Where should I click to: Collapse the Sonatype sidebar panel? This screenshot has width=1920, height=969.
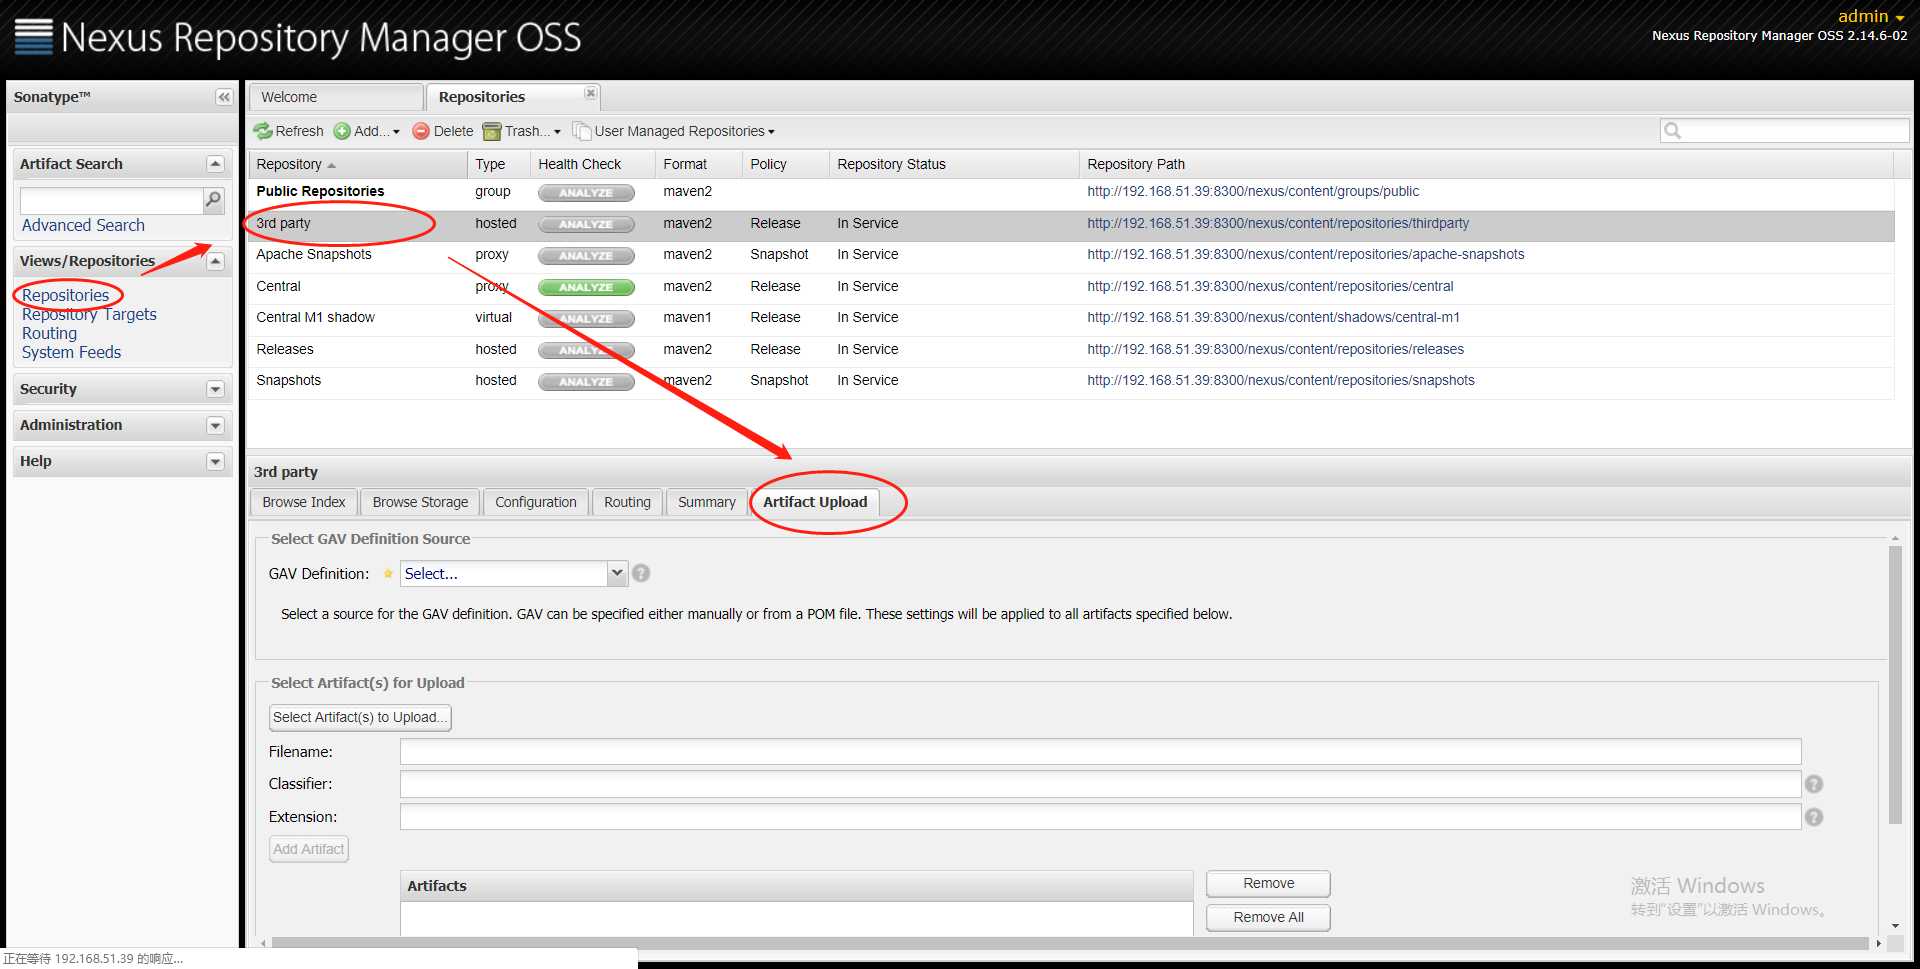pyautogui.click(x=224, y=97)
